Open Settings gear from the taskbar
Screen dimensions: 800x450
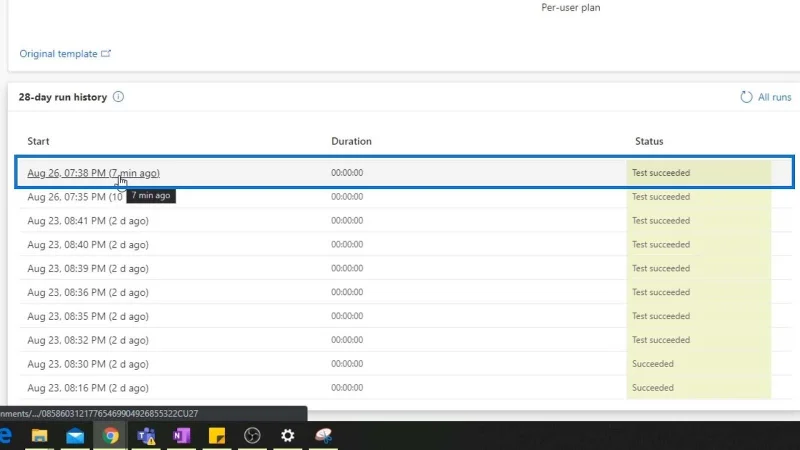[288, 435]
